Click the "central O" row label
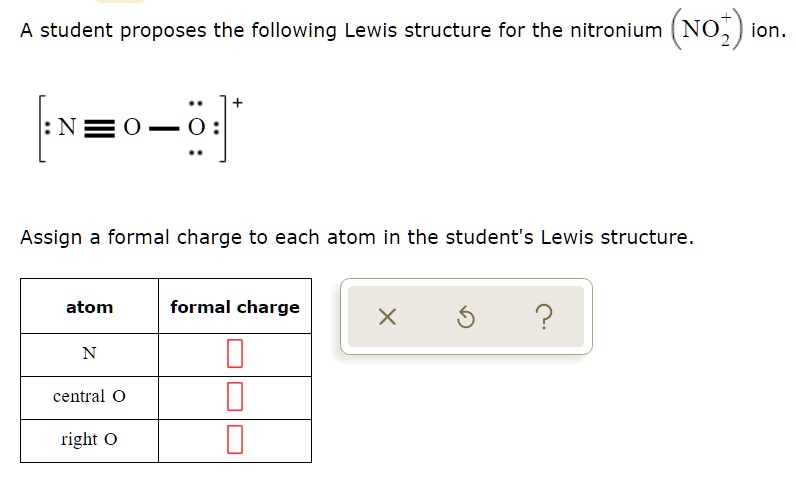The width and height of the screenshot is (796, 497). 89,396
